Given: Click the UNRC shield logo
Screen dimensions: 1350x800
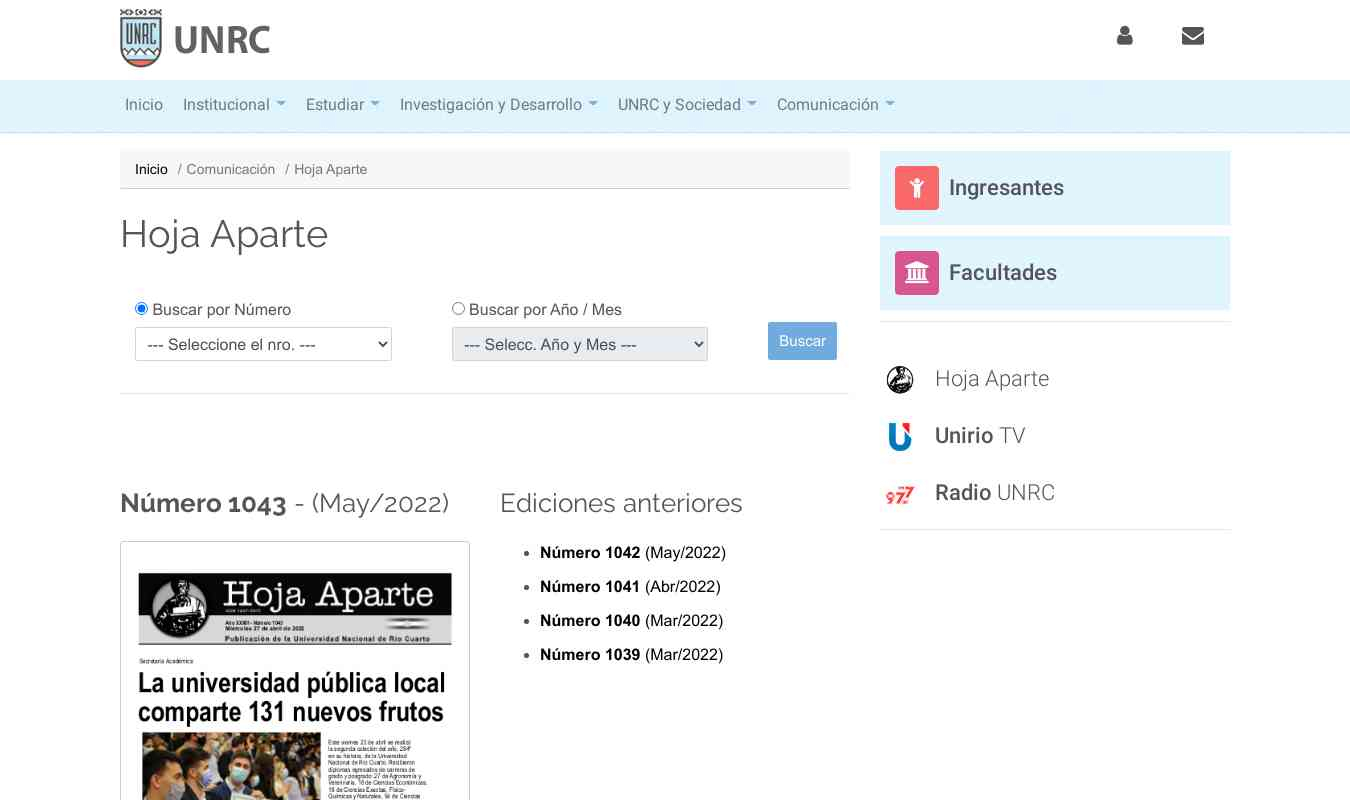Looking at the screenshot, I should (x=141, y=38).
